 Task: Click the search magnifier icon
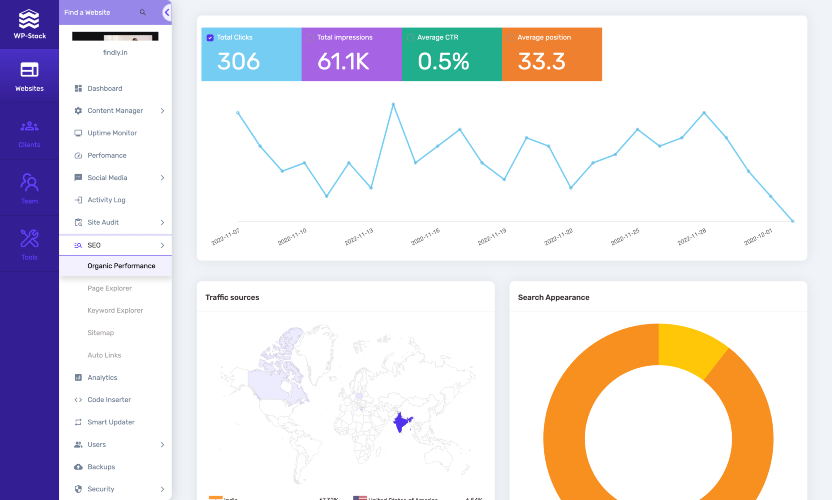[x=143, y=12]
